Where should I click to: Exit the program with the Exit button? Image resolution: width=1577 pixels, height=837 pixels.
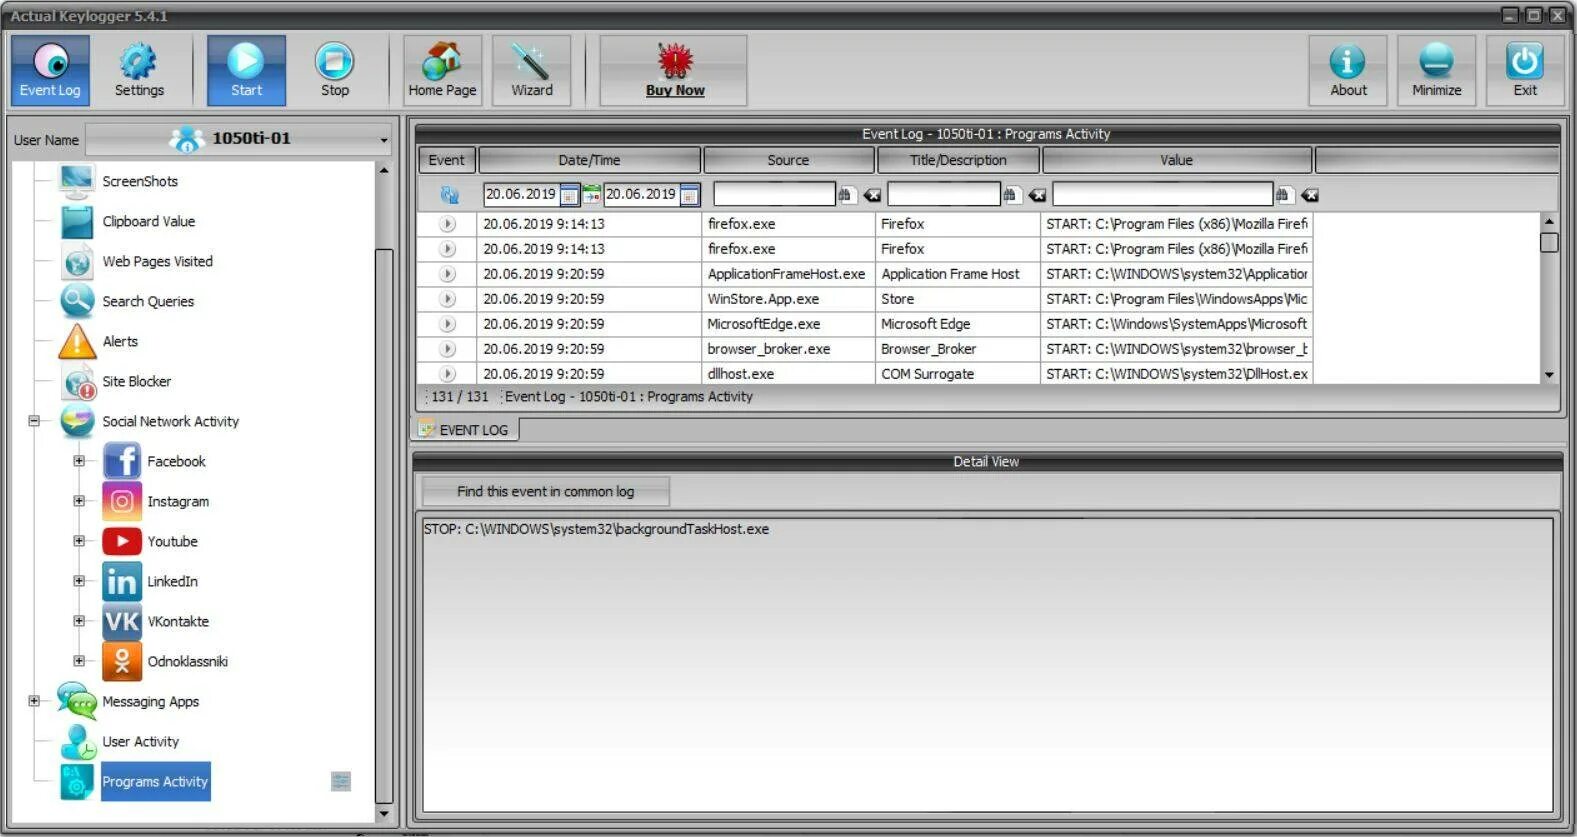(x=1525, y=70)
